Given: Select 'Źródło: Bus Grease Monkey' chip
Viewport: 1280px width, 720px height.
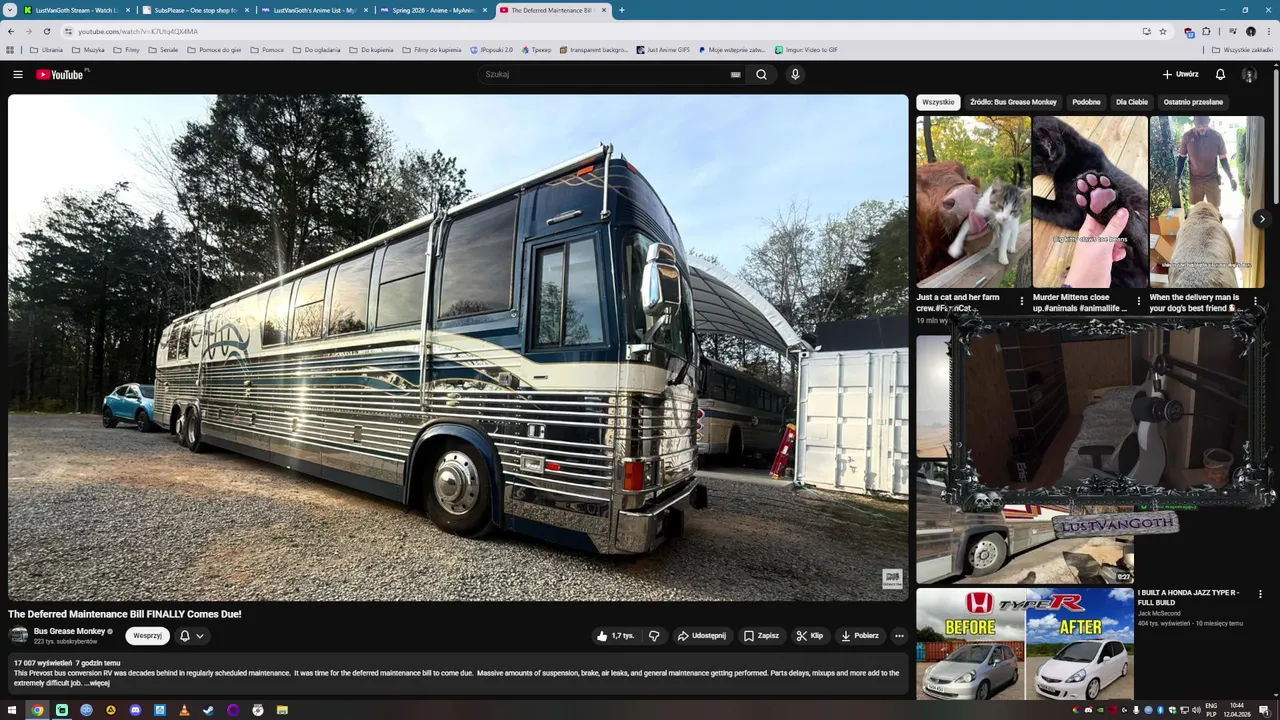Looking at the screenshot, I should coord(1013,102).
